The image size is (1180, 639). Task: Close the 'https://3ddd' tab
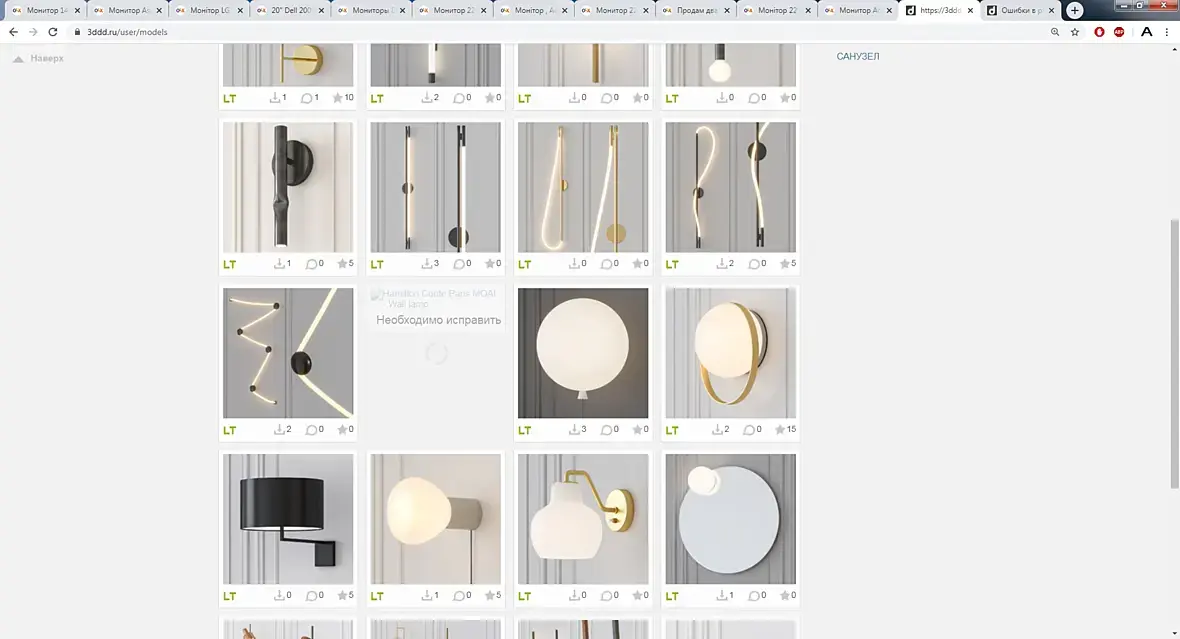(x=970, y=11)
